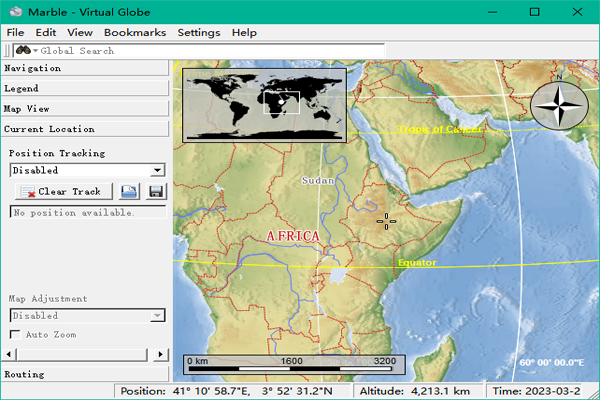This screenshot has height=400, width=600.
Task: Open the Position Tracking dropdown
Action: pos(88,170)
